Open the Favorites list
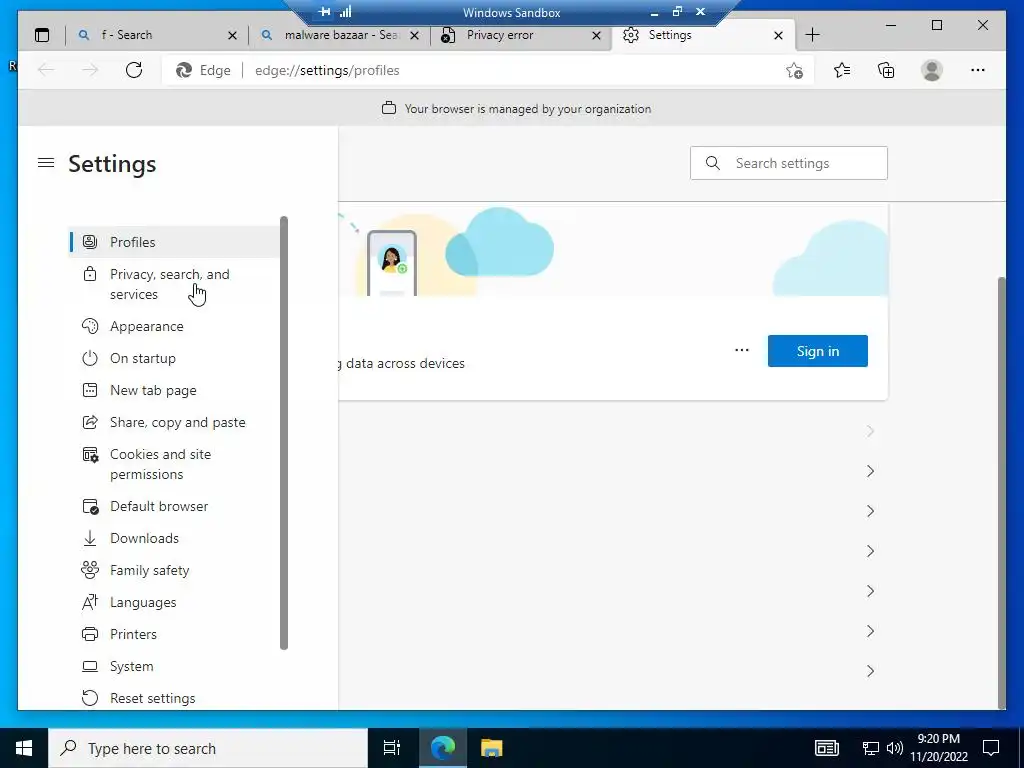The width and height of the screenshot is (1024, 768). pyautogui.click(x=842, y=70)
